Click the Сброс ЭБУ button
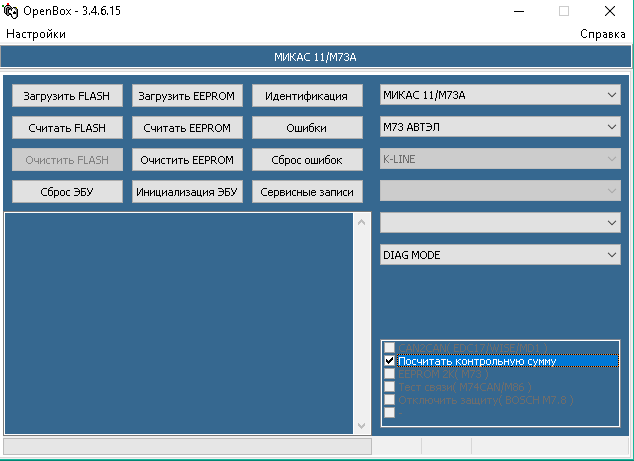Image resolution: width=634 pixels, height=461 pixels. tap(68, 192)
